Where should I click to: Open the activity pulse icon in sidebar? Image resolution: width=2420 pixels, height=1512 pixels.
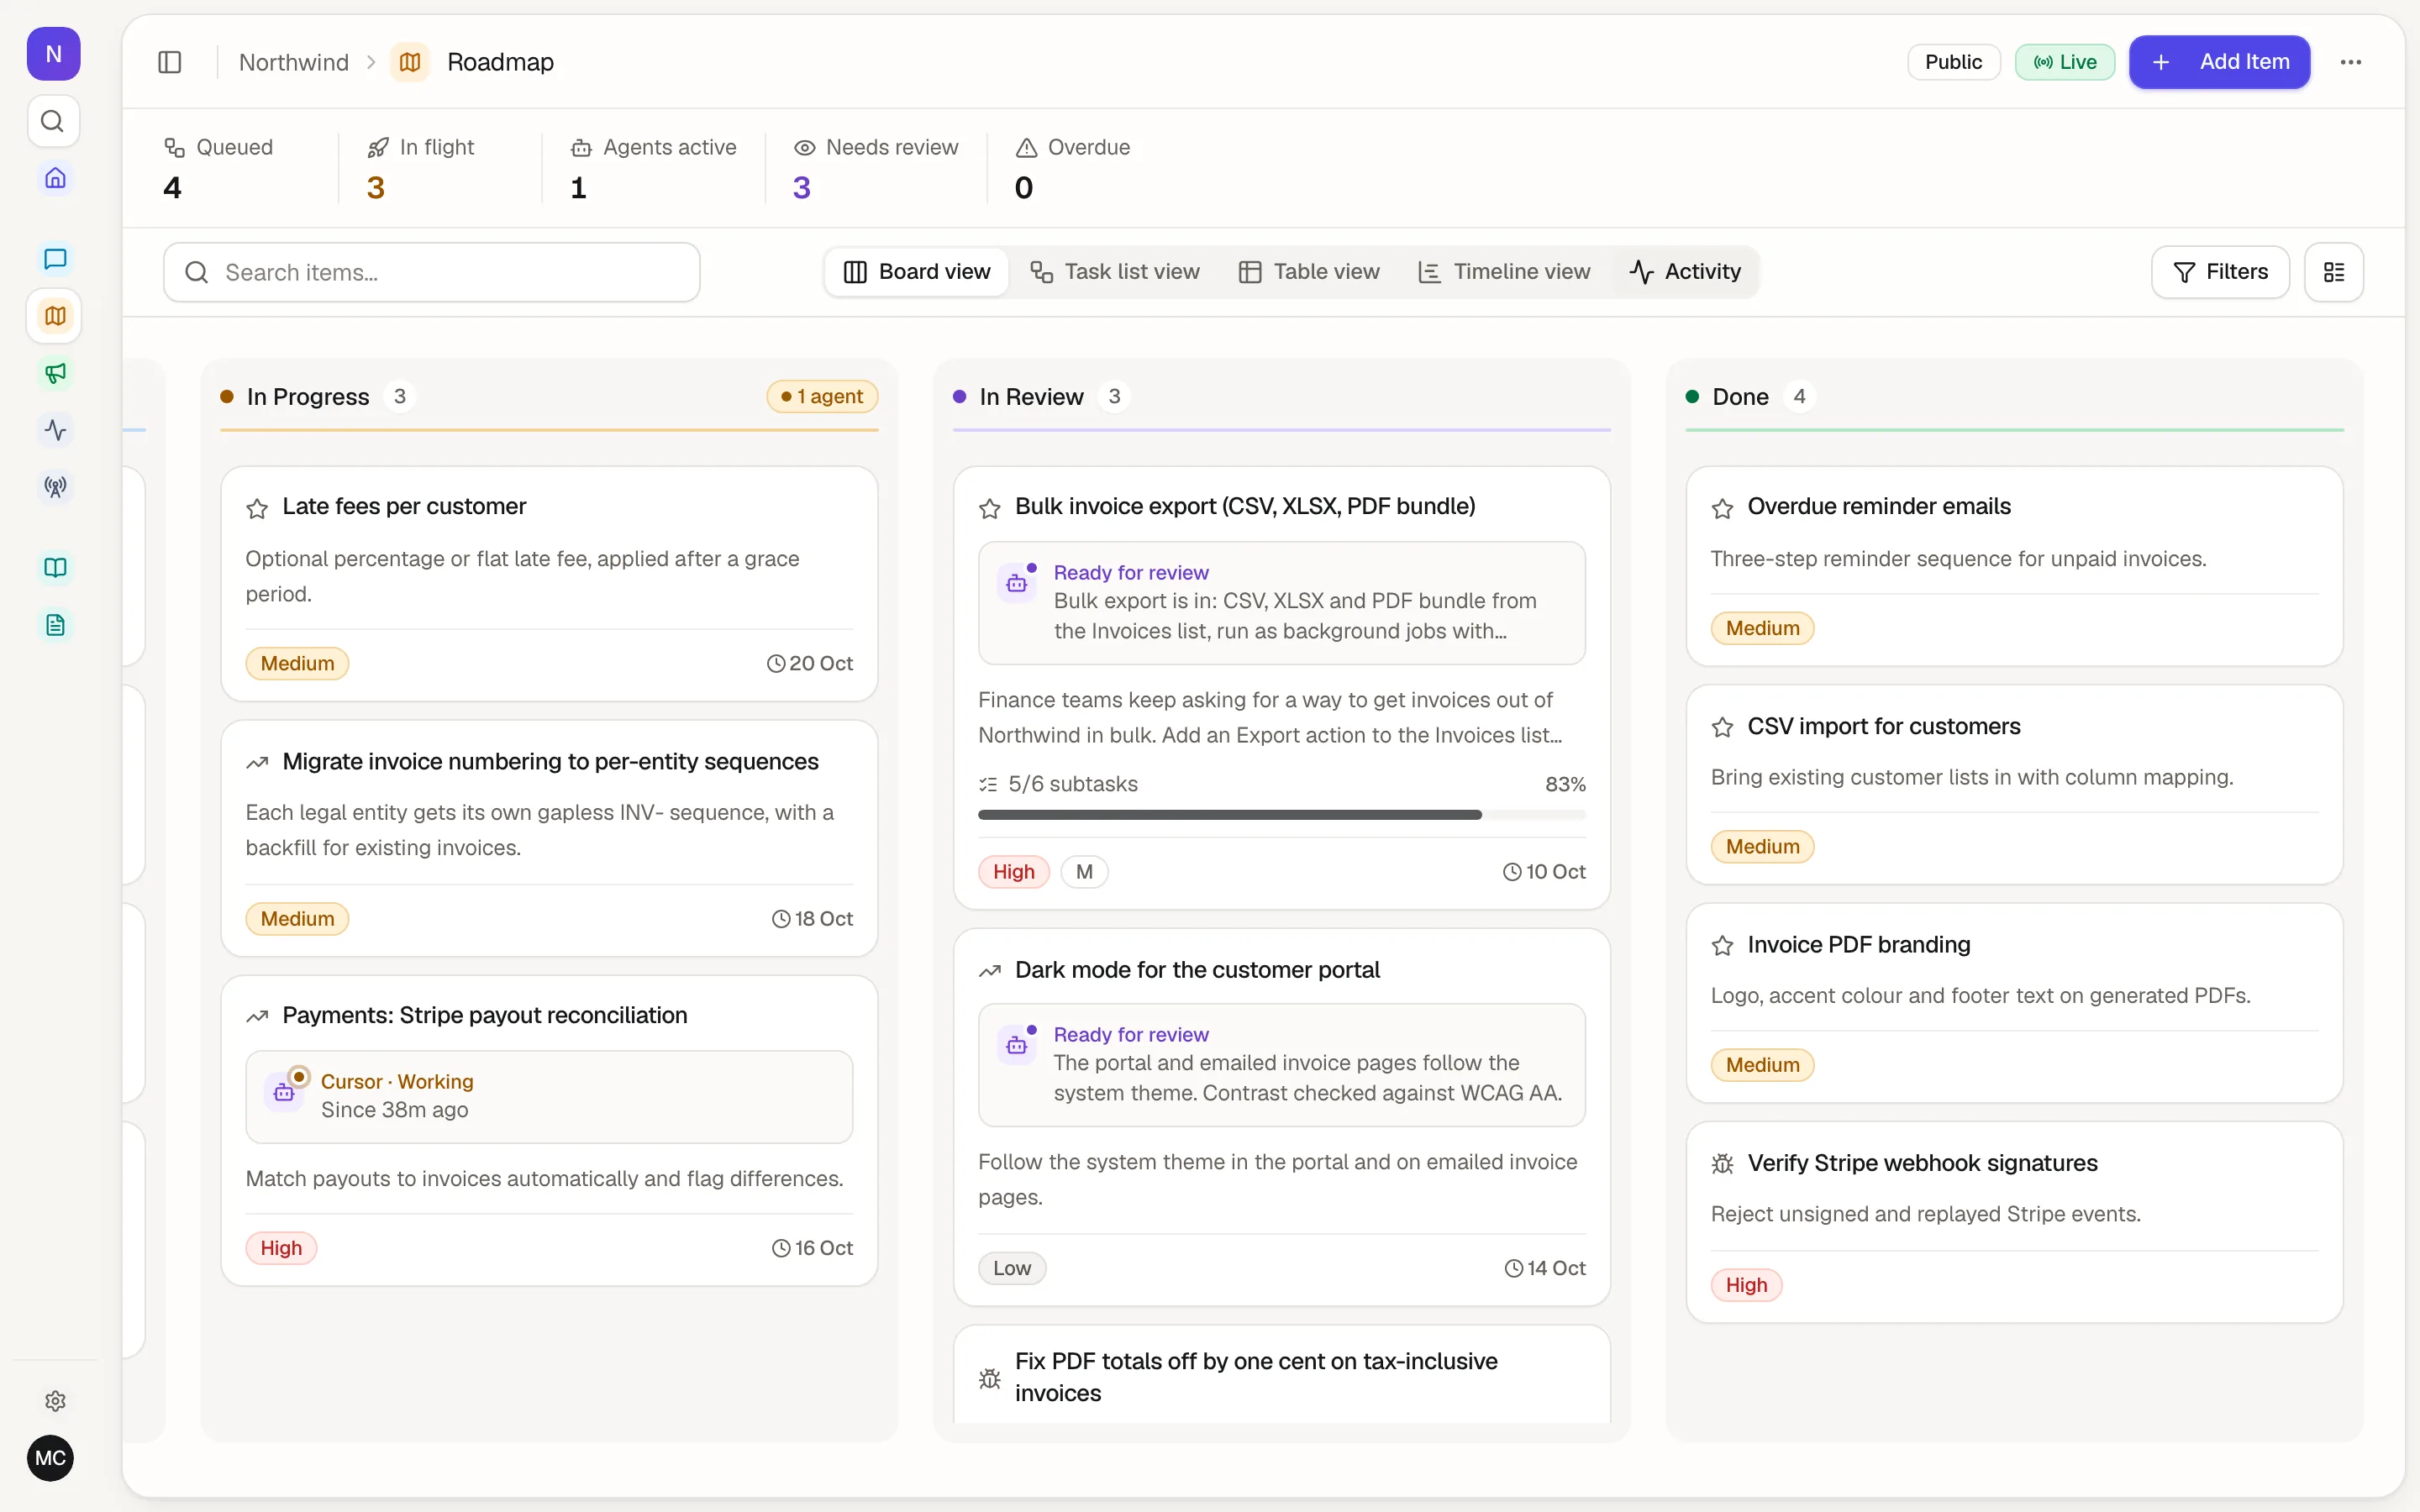[55, 430]
